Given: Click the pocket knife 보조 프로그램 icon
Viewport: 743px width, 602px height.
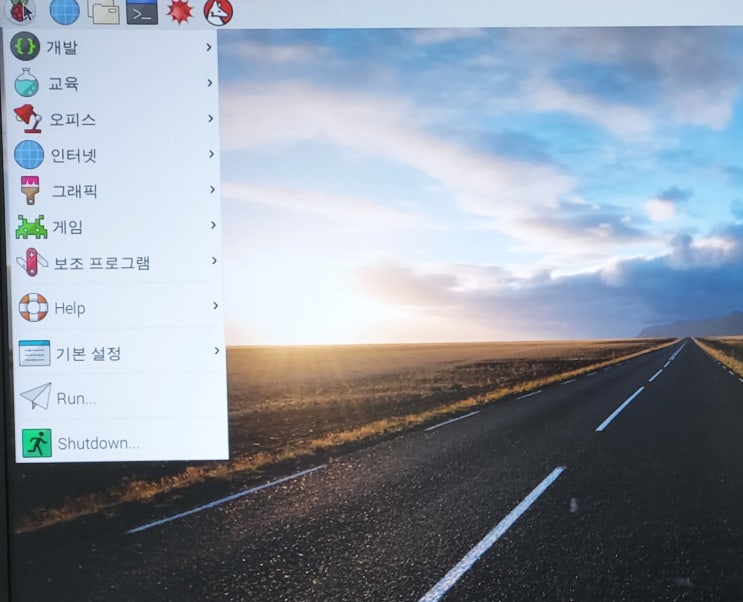Looking at the screenshot, I should click(32, 262).
